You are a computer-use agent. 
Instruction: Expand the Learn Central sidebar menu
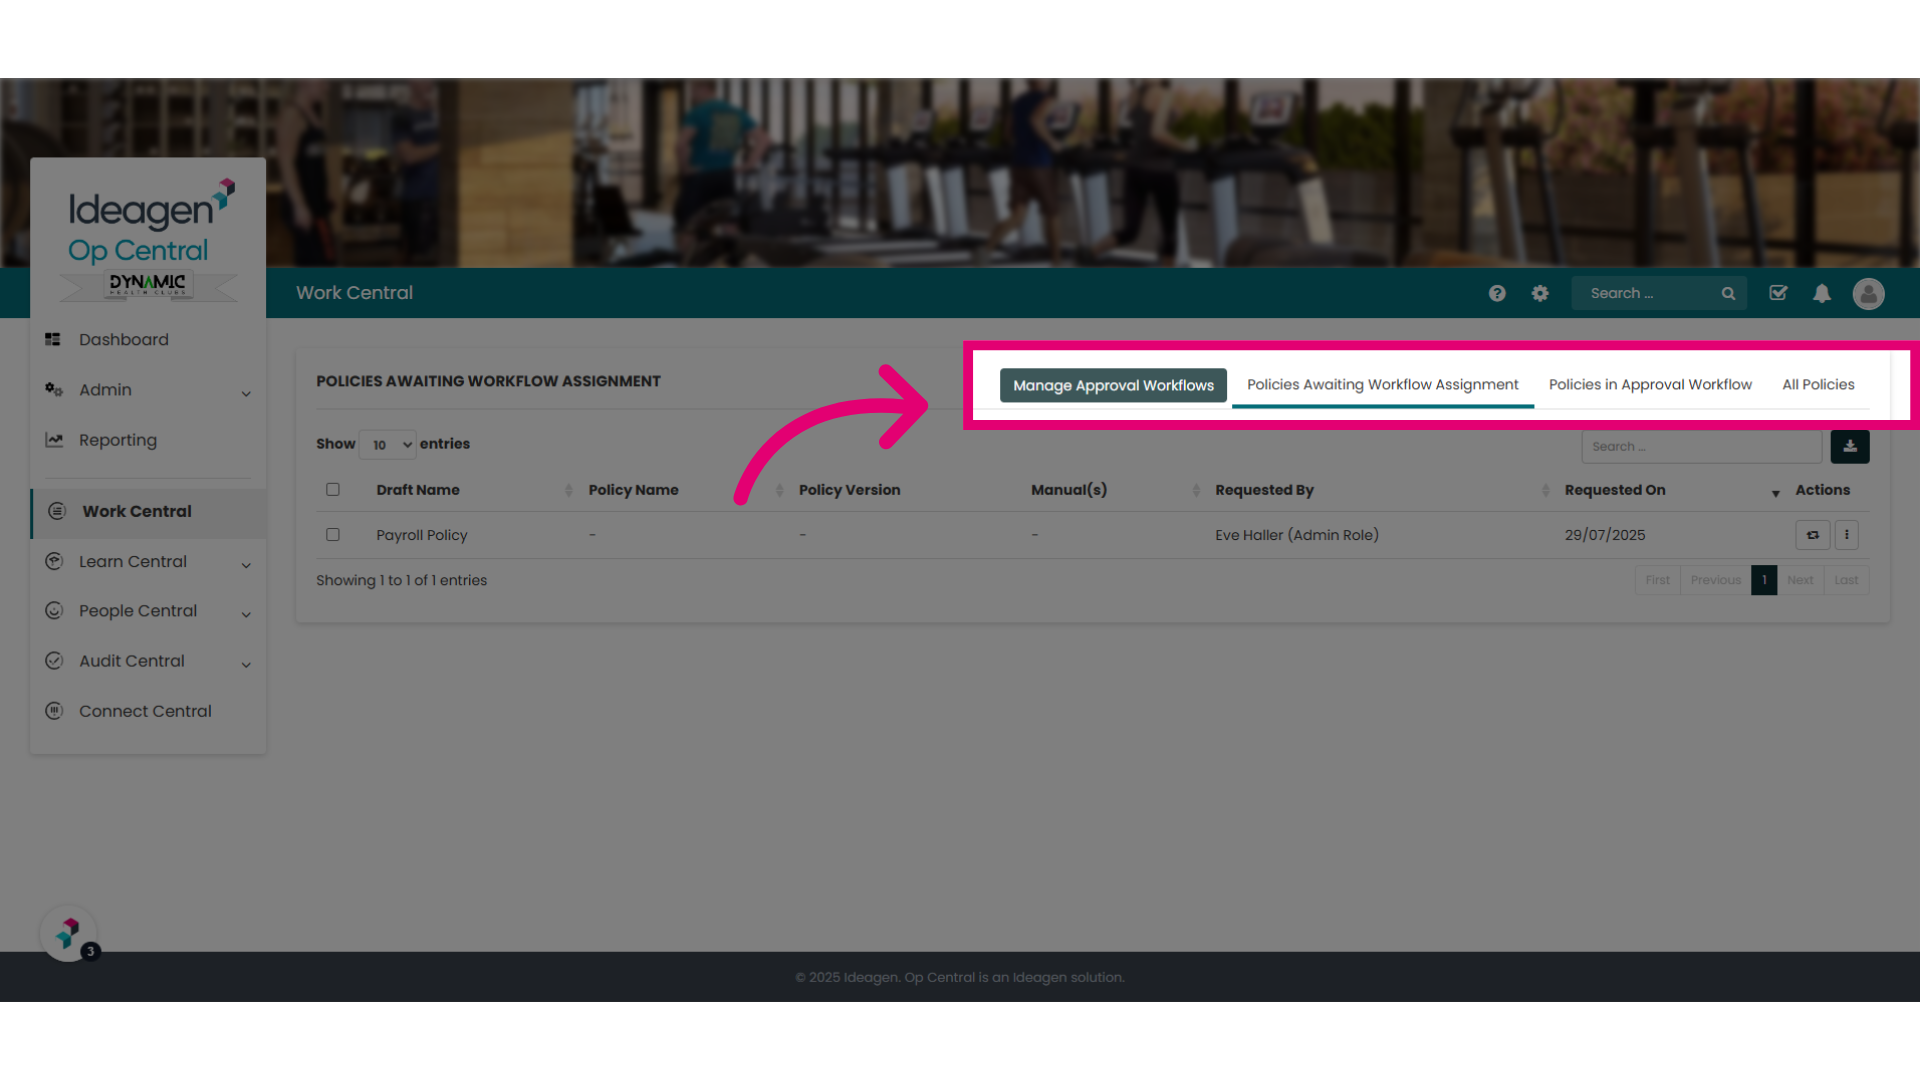[148, 562]
